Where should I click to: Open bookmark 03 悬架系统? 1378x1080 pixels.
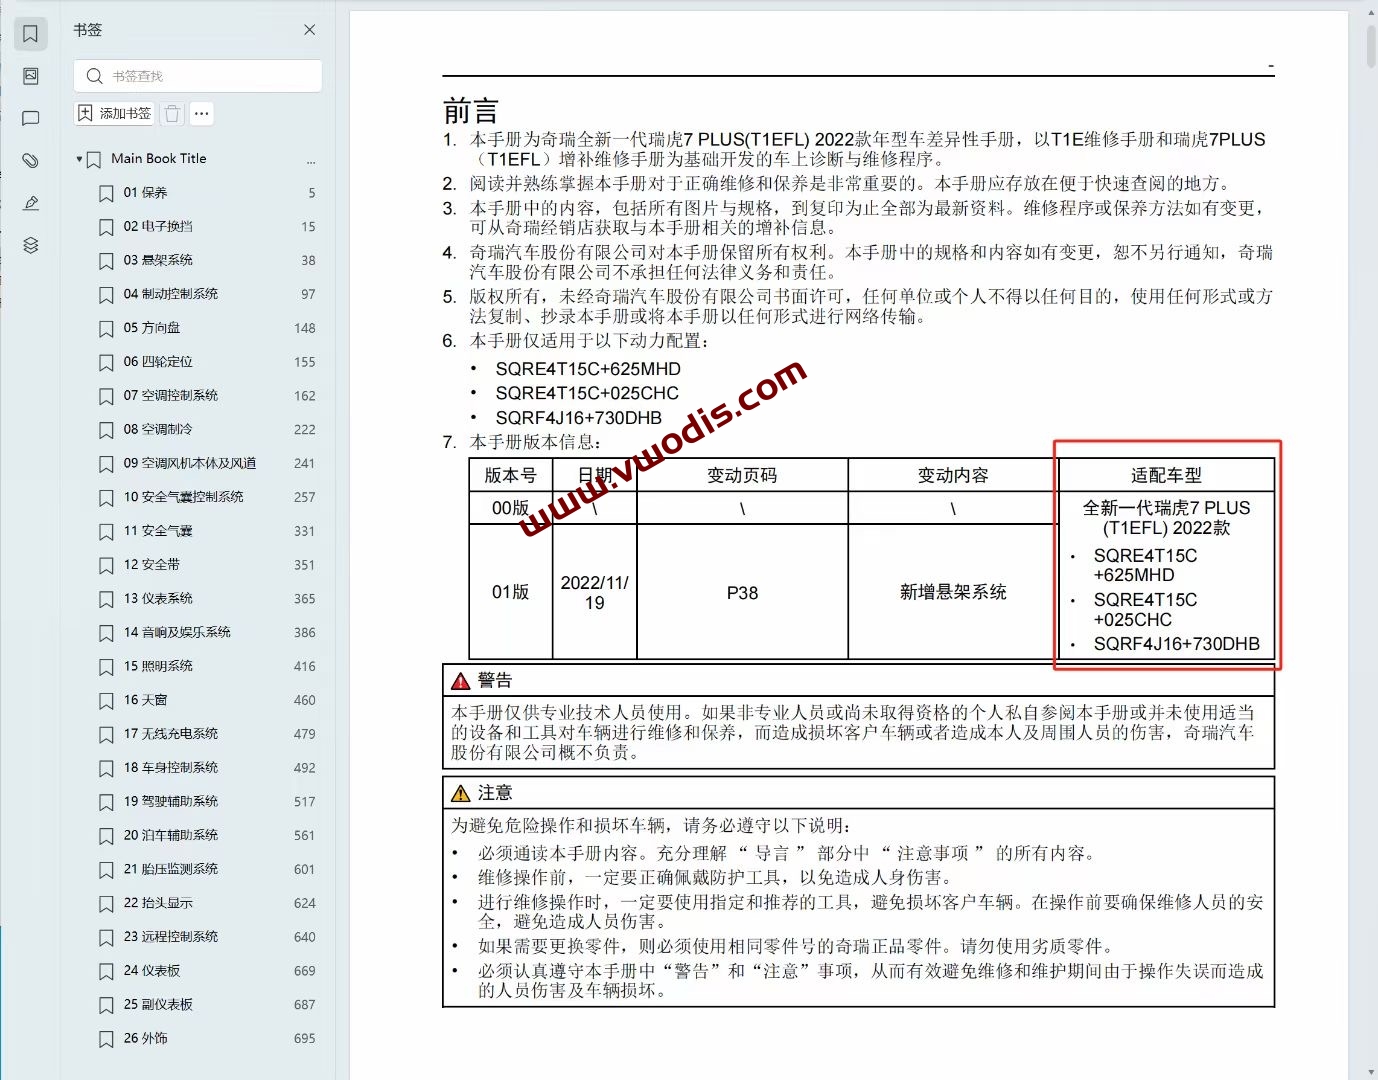(158, 260)
